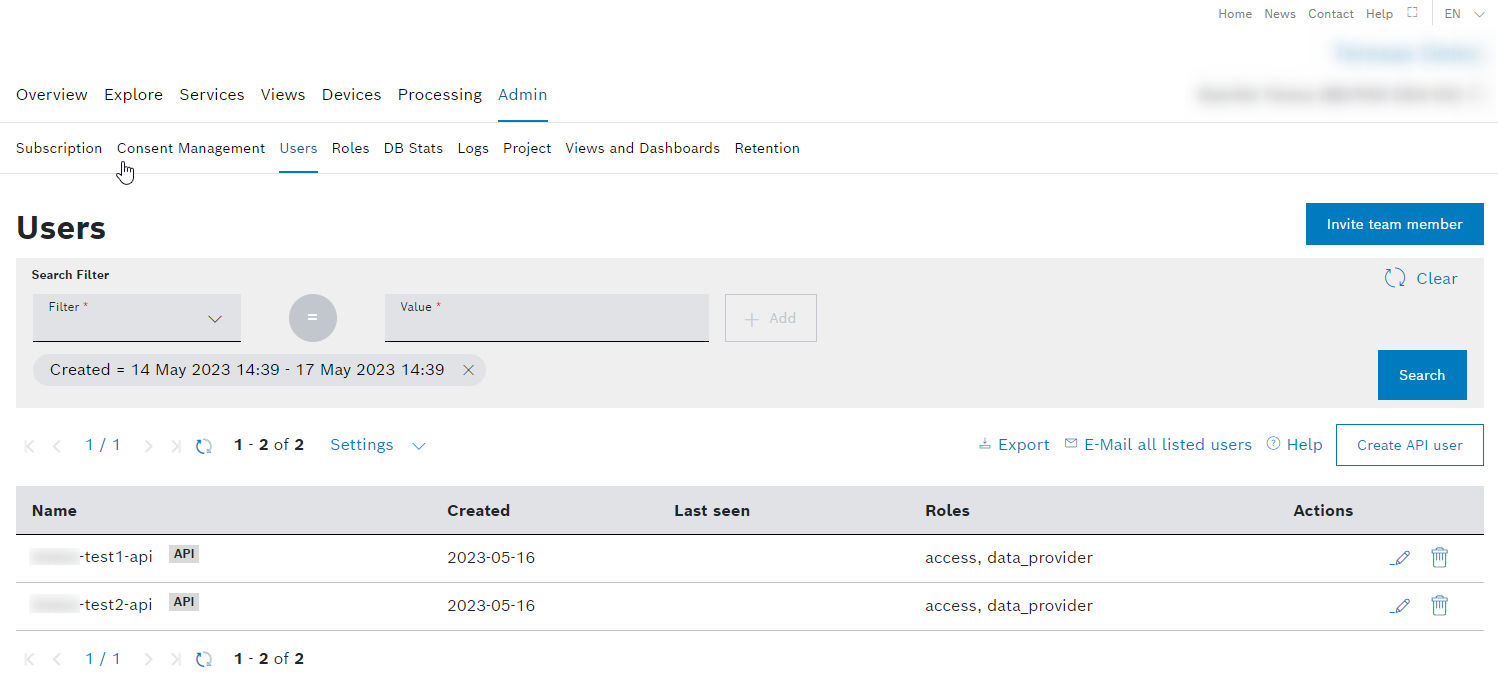Open the Consent Management tab
The height and width of the screenshot is (691, 1498).
pos(191,148)
